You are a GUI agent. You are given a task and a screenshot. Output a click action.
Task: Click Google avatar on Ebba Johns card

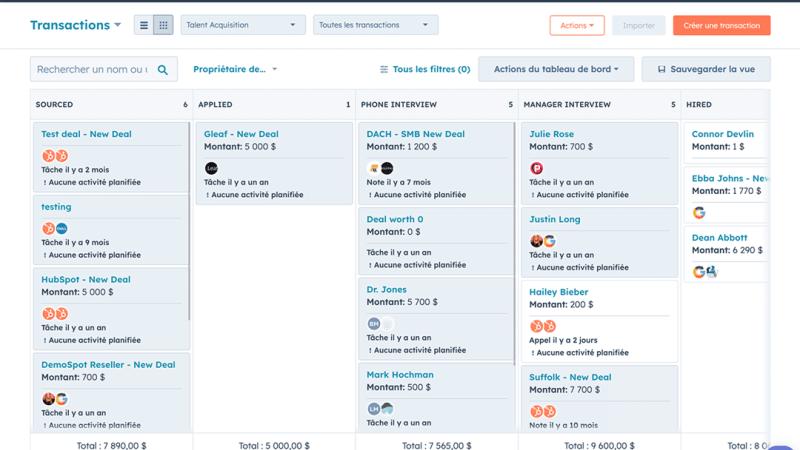coord(699,213)
